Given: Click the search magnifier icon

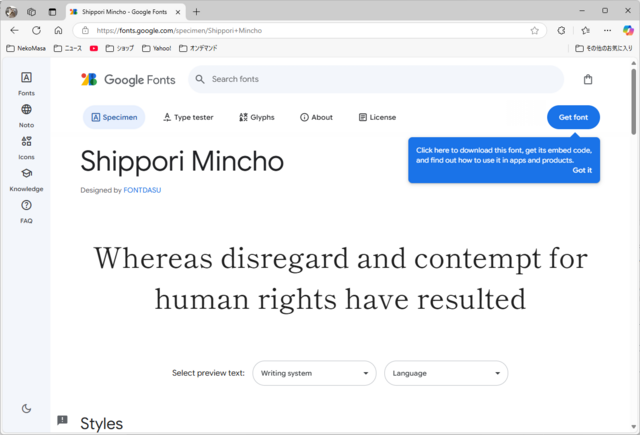Looking at the screenshot, I should [x=200, y=79].
